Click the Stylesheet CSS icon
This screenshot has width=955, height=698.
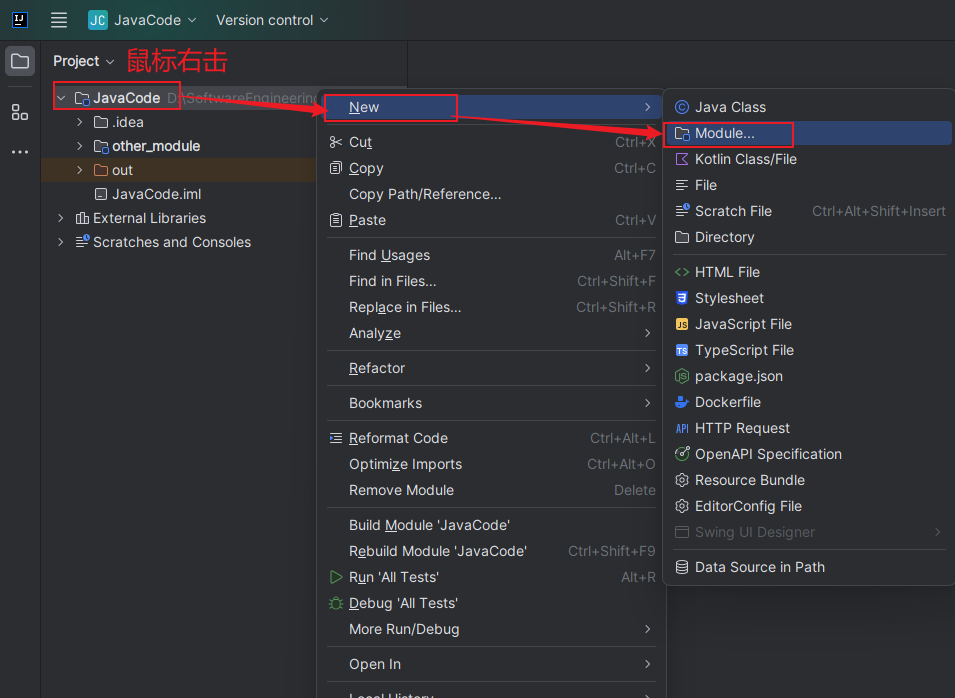682,298
